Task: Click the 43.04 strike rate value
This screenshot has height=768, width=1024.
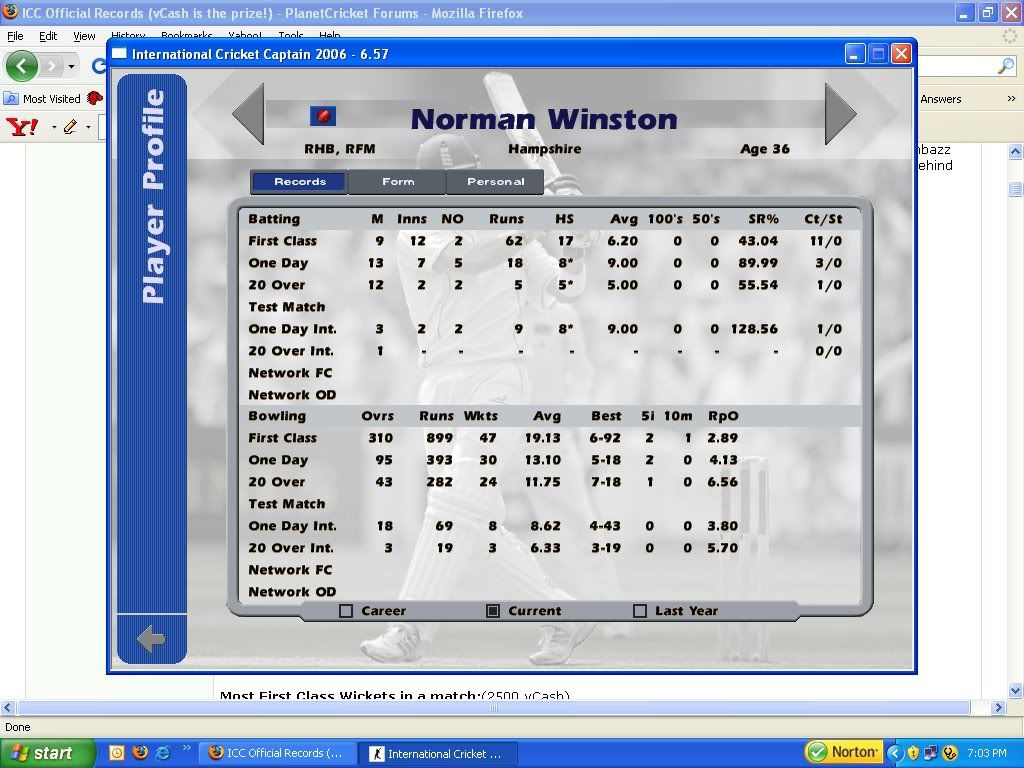Action: pyautogui.click(x=758, y=240)
